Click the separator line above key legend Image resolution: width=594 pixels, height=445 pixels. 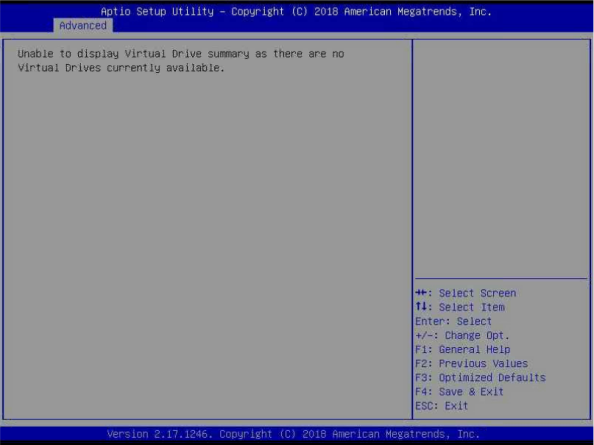501,279
